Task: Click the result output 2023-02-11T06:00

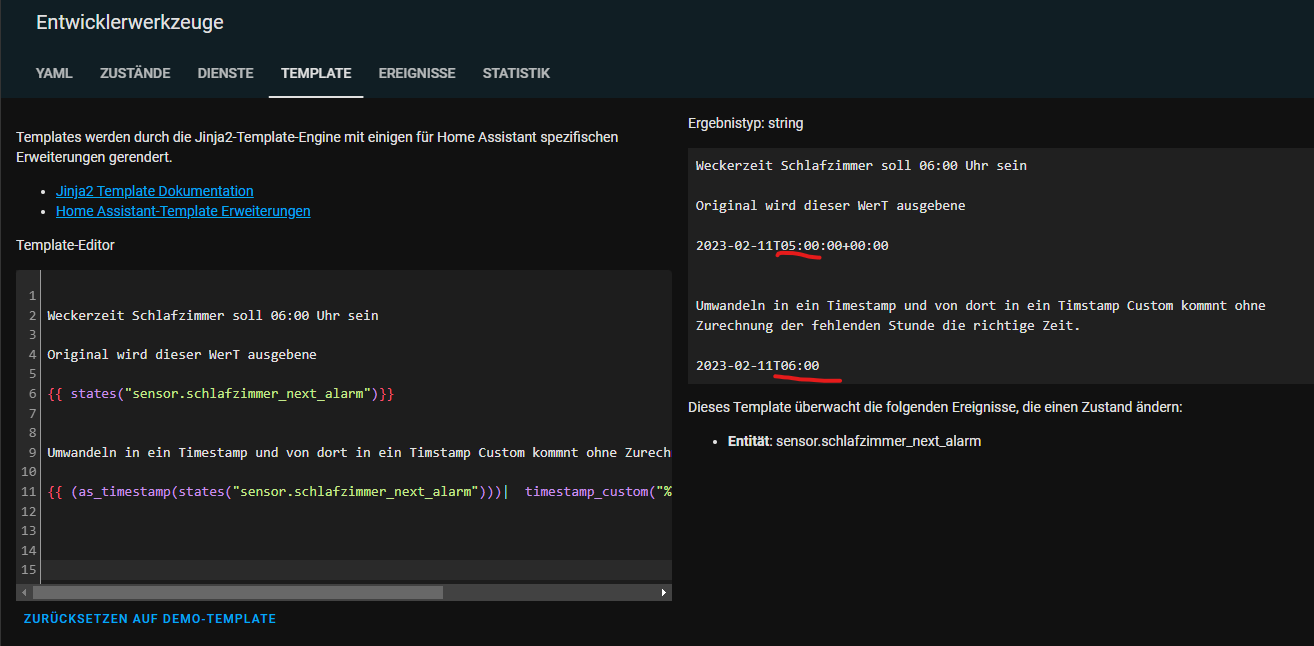Action: point(757,365)
